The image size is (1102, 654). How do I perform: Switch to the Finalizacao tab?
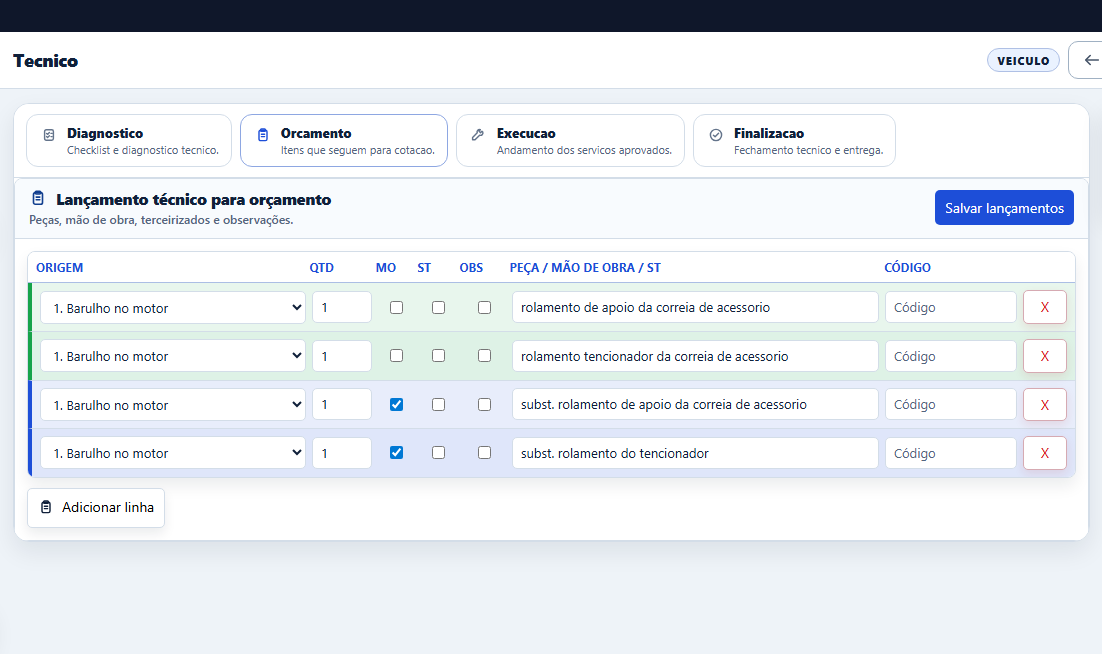click(794, 140)
